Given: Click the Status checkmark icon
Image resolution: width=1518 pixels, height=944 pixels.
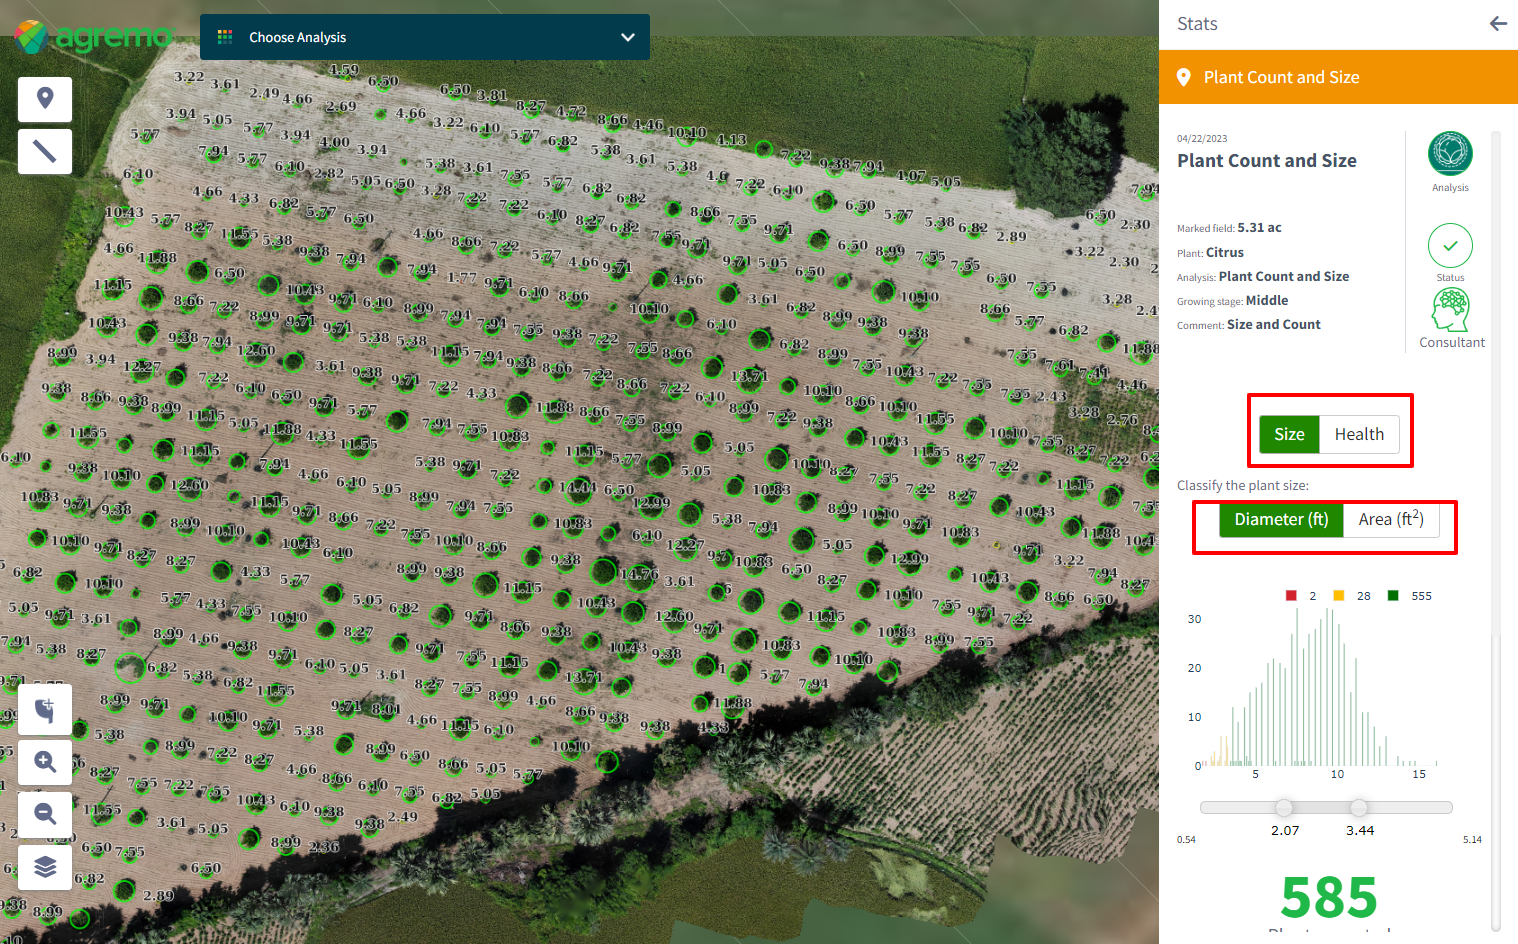Looking at the screenshot, I should 1450,245.
